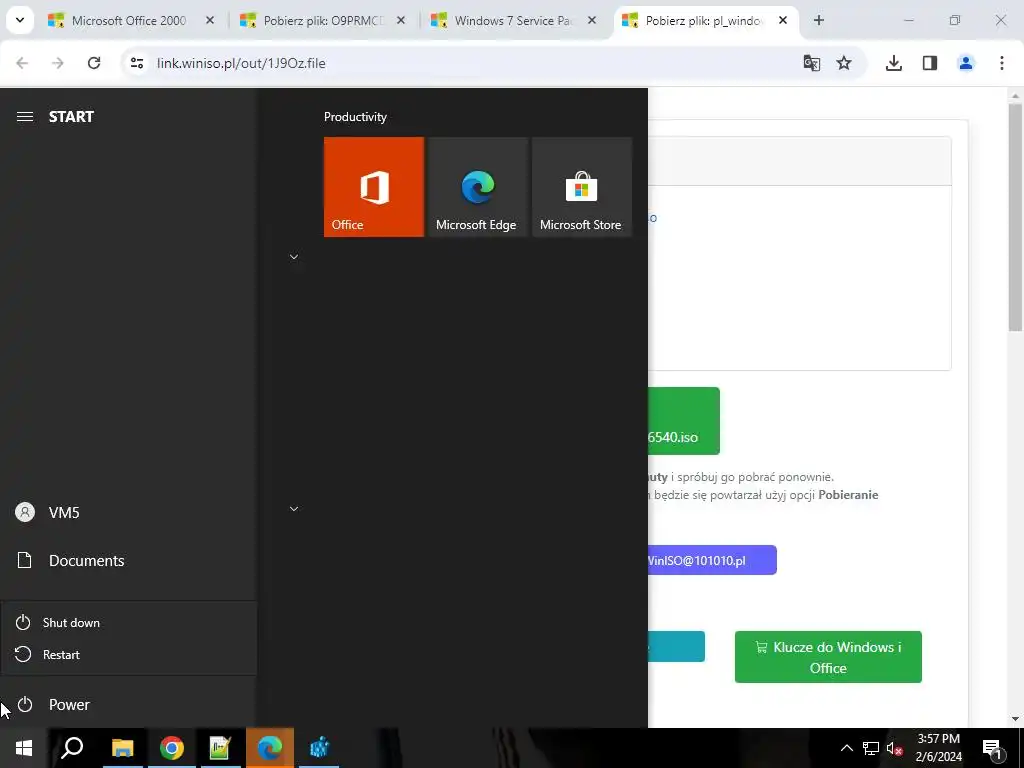Collapse the Start hamburger menu

click(25, 116)
